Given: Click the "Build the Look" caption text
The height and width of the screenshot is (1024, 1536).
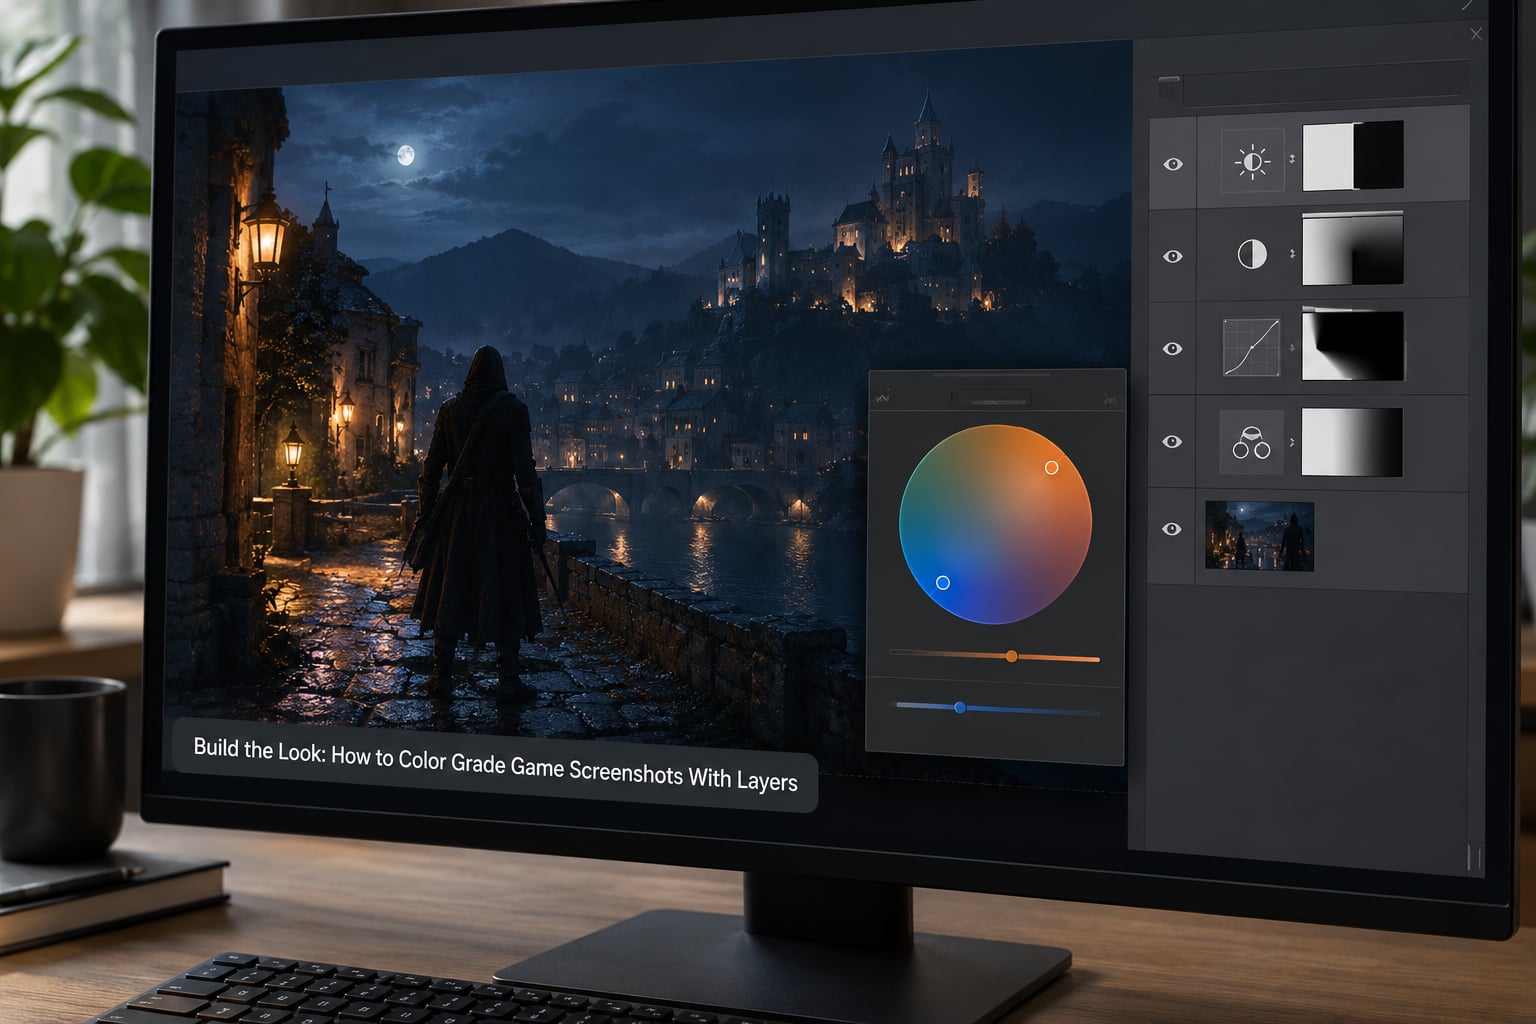Looking at the screenshot, I should (495, 765).
